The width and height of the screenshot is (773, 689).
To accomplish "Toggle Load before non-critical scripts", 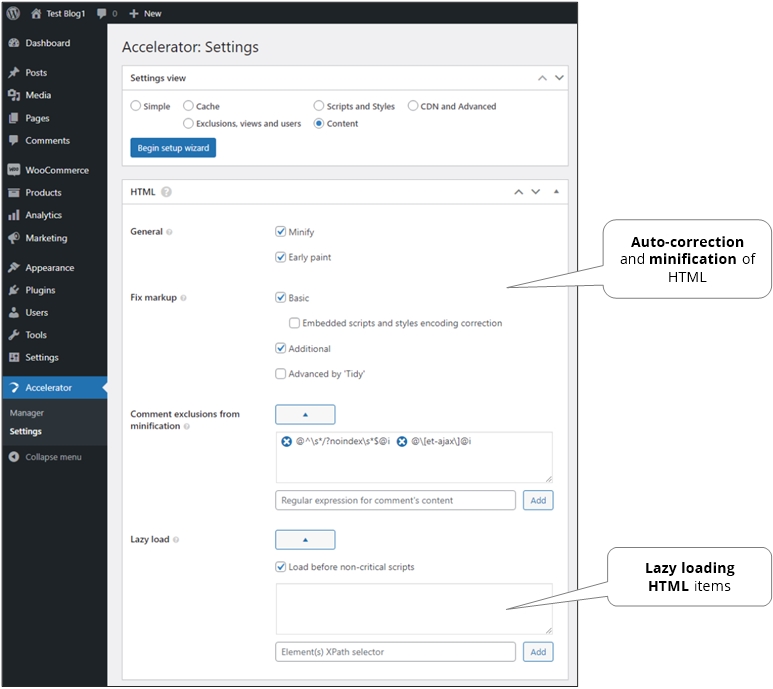I will coord(281,567).
